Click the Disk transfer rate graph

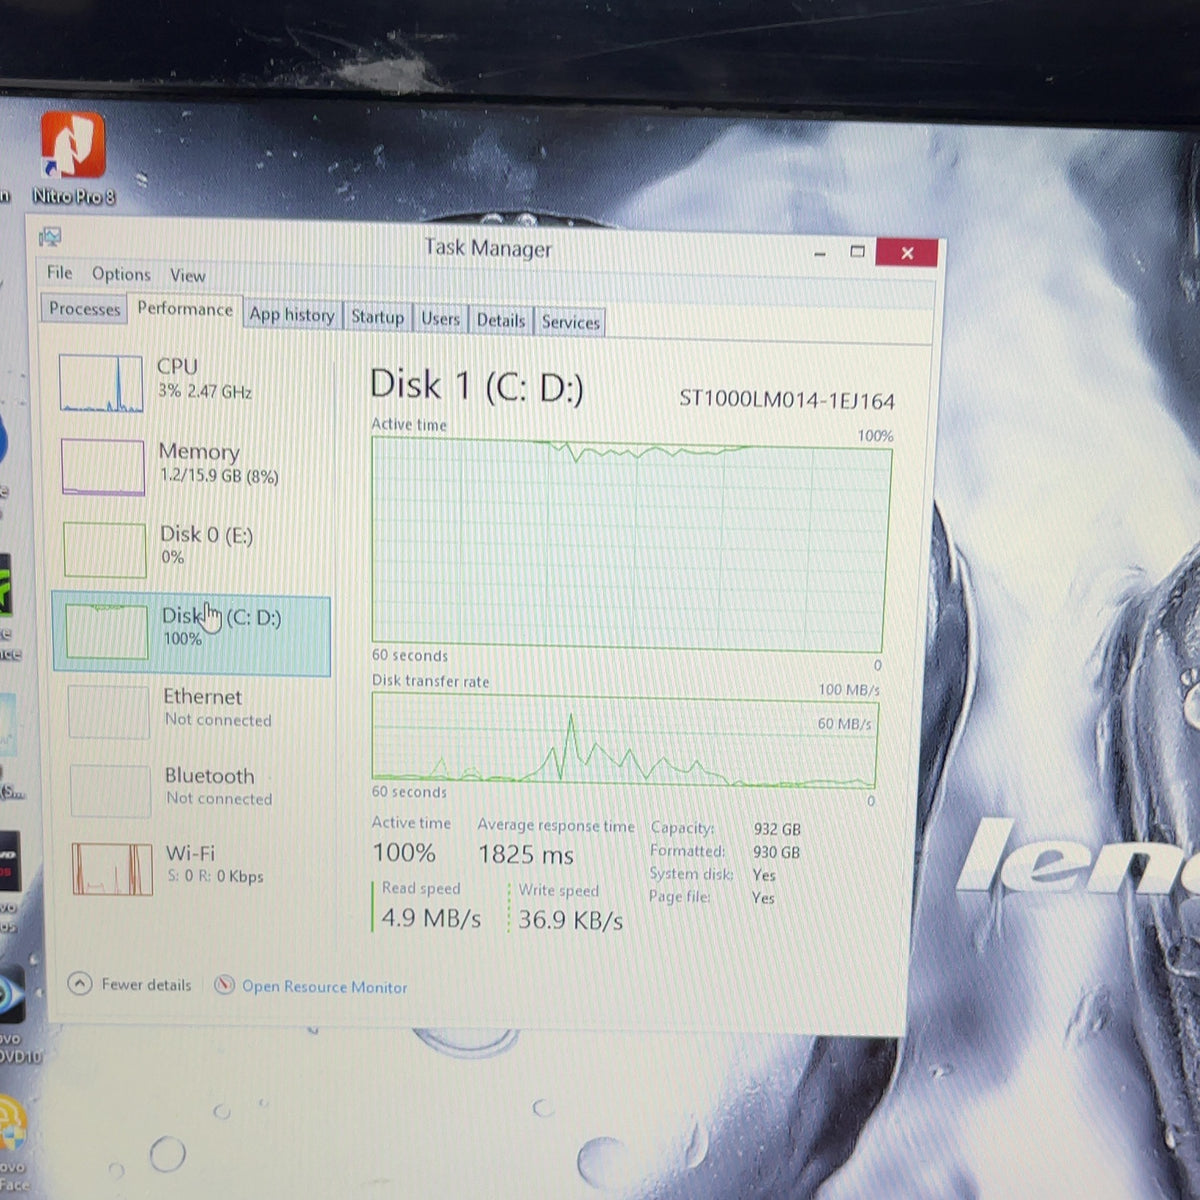pos(624,740)
